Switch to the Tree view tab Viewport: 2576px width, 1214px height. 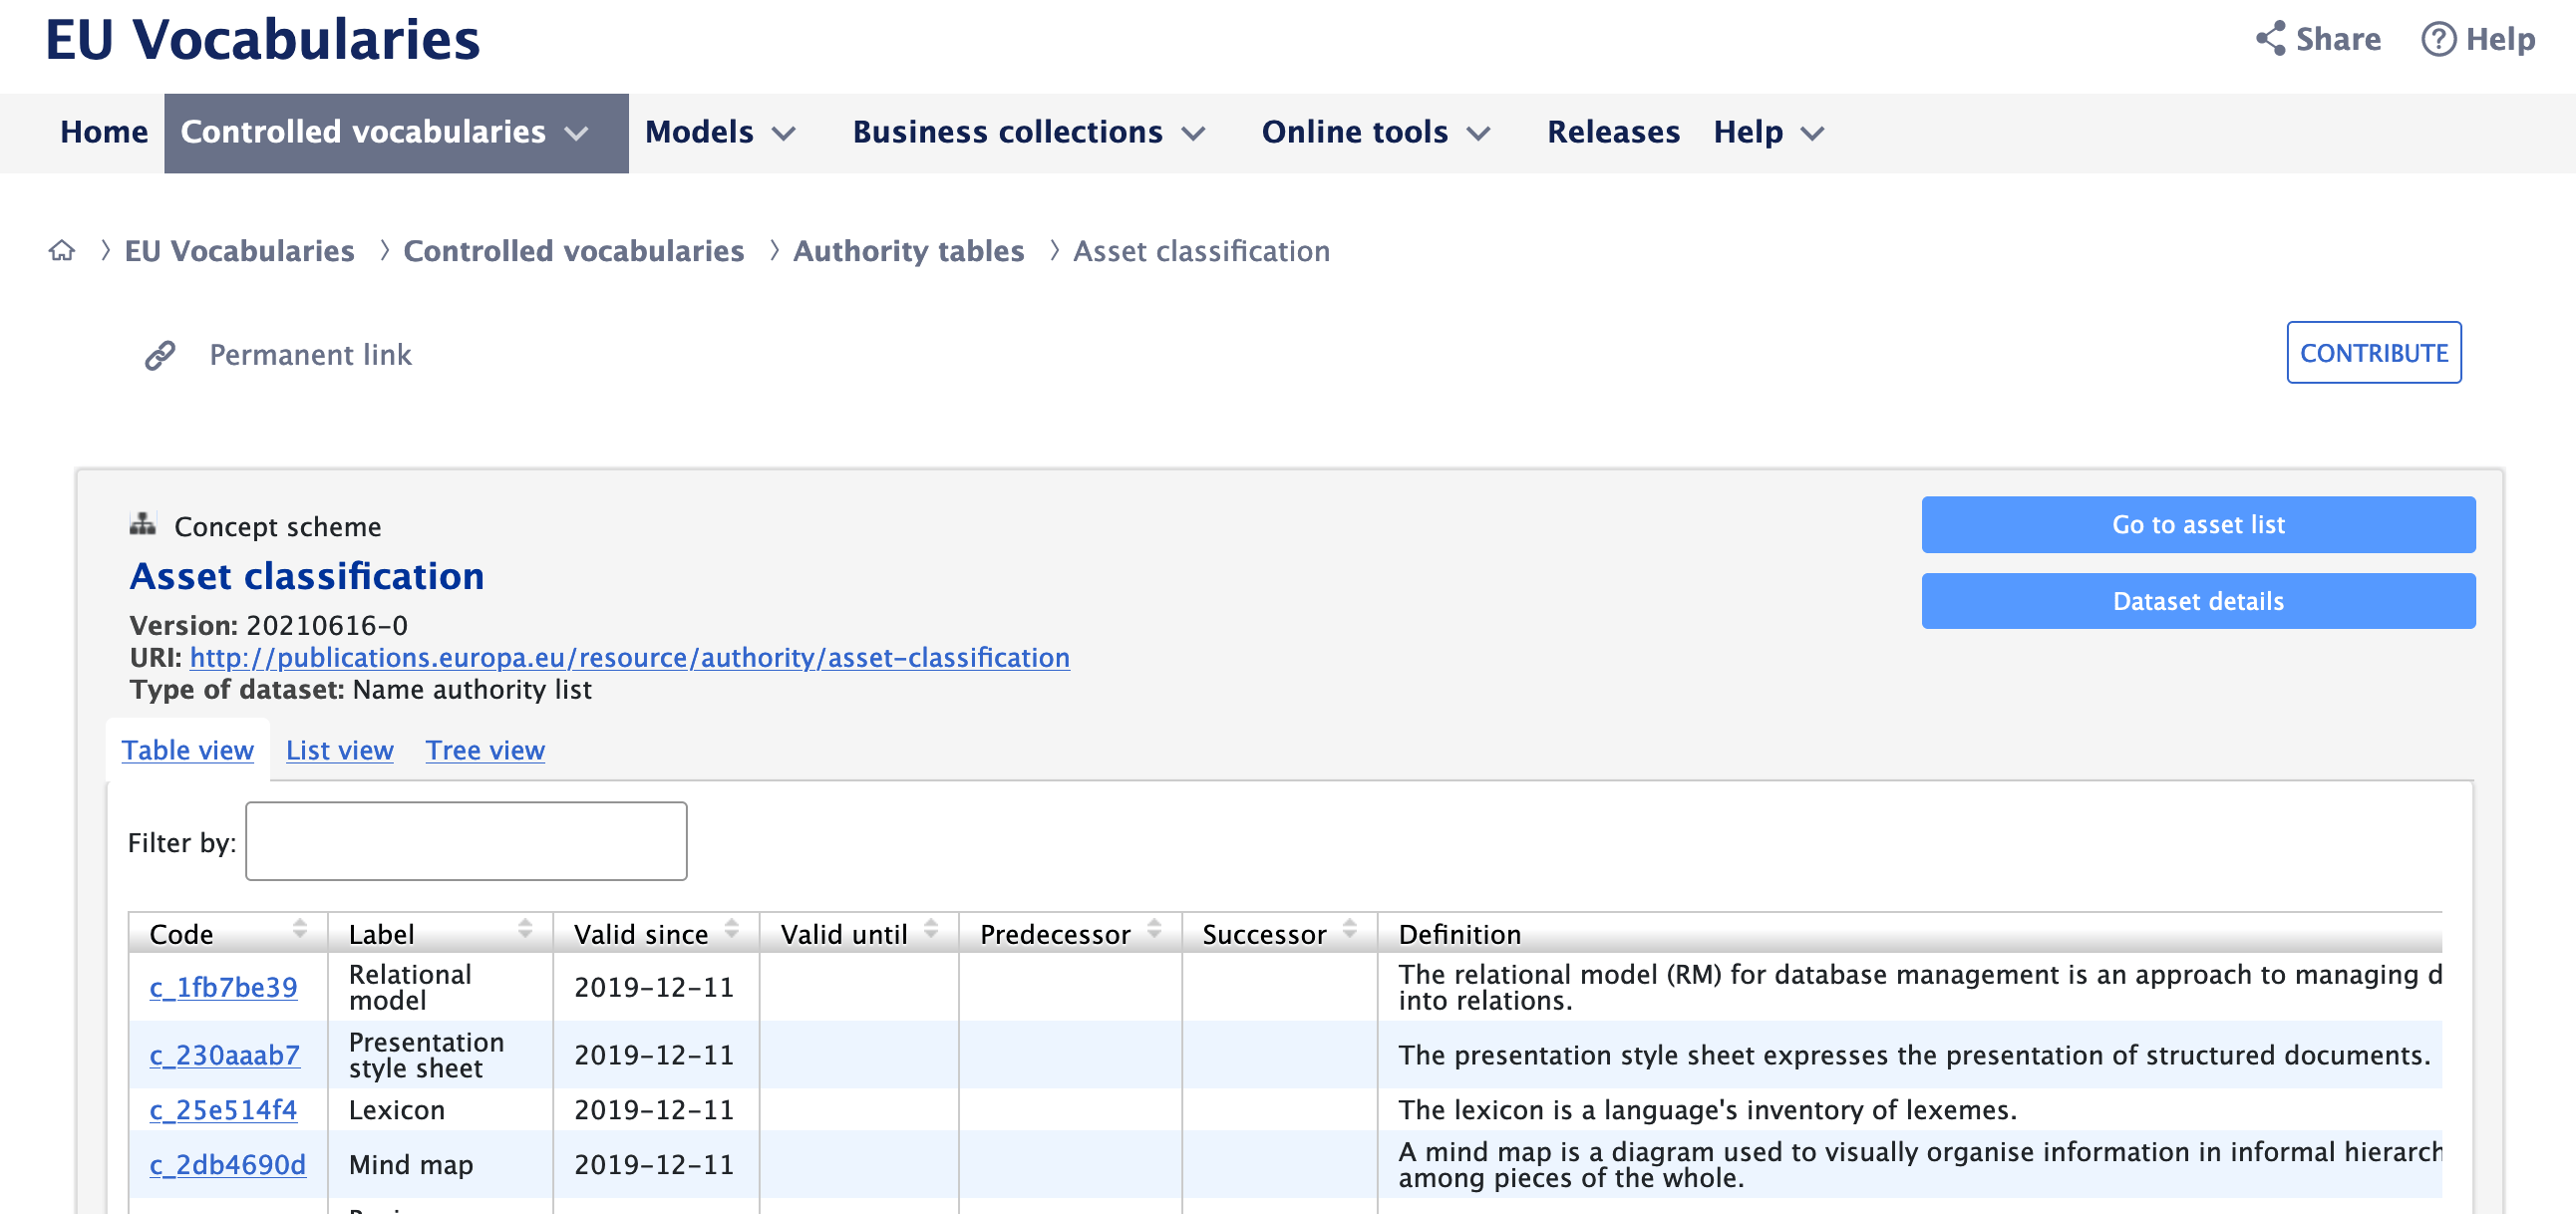(485, 750)
